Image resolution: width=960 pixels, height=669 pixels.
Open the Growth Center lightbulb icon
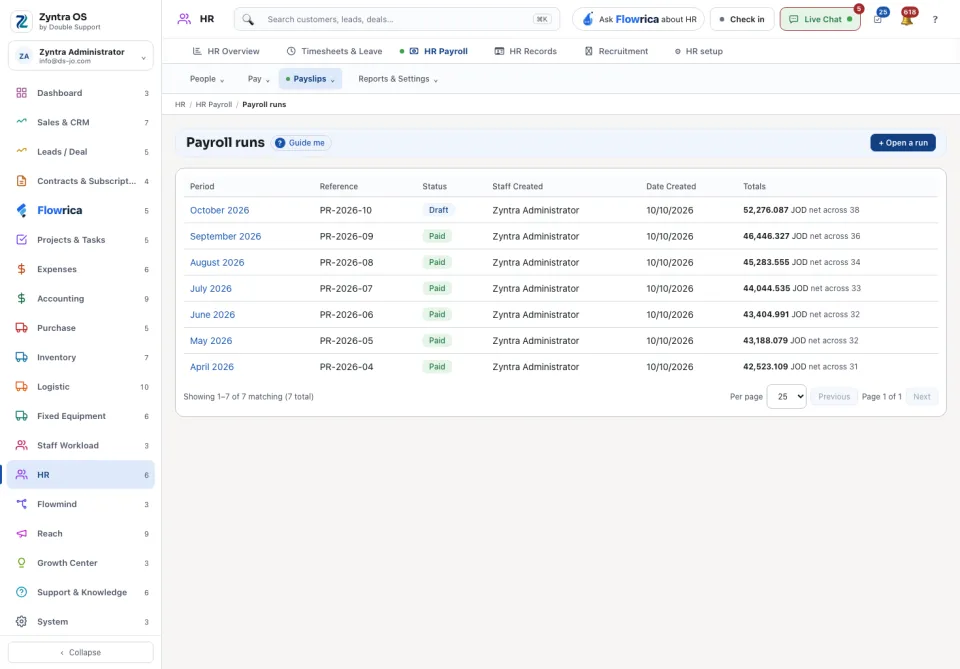(x=21, y=562)
